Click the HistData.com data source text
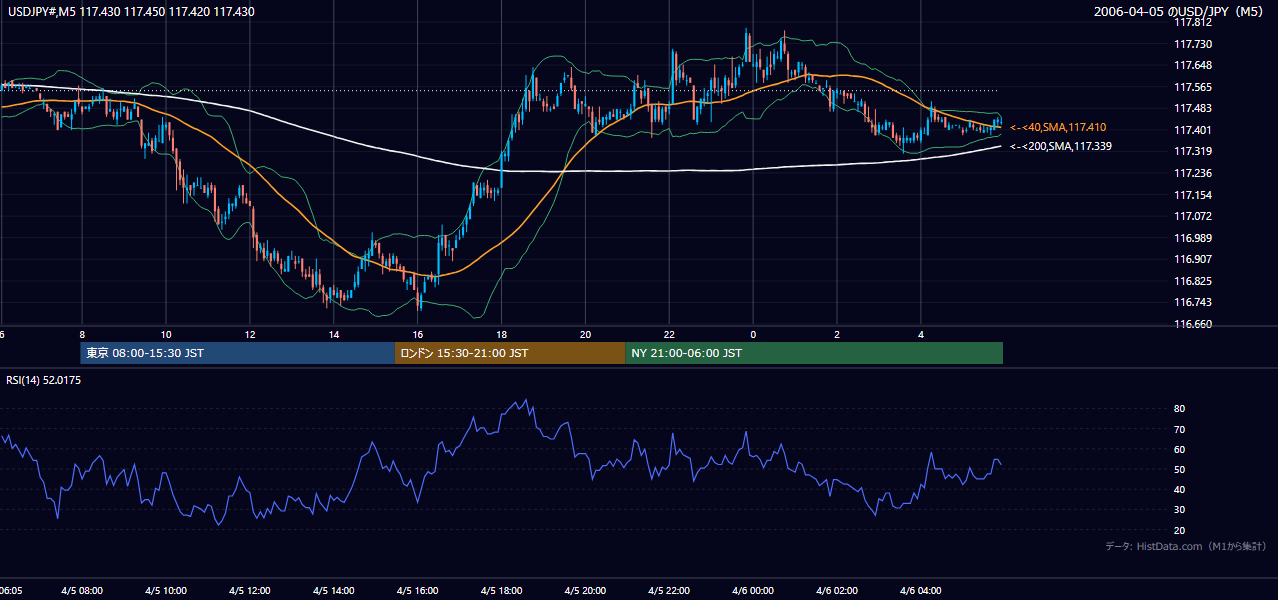Screen dimensions: 1278x600 [x=1186, y=546]
